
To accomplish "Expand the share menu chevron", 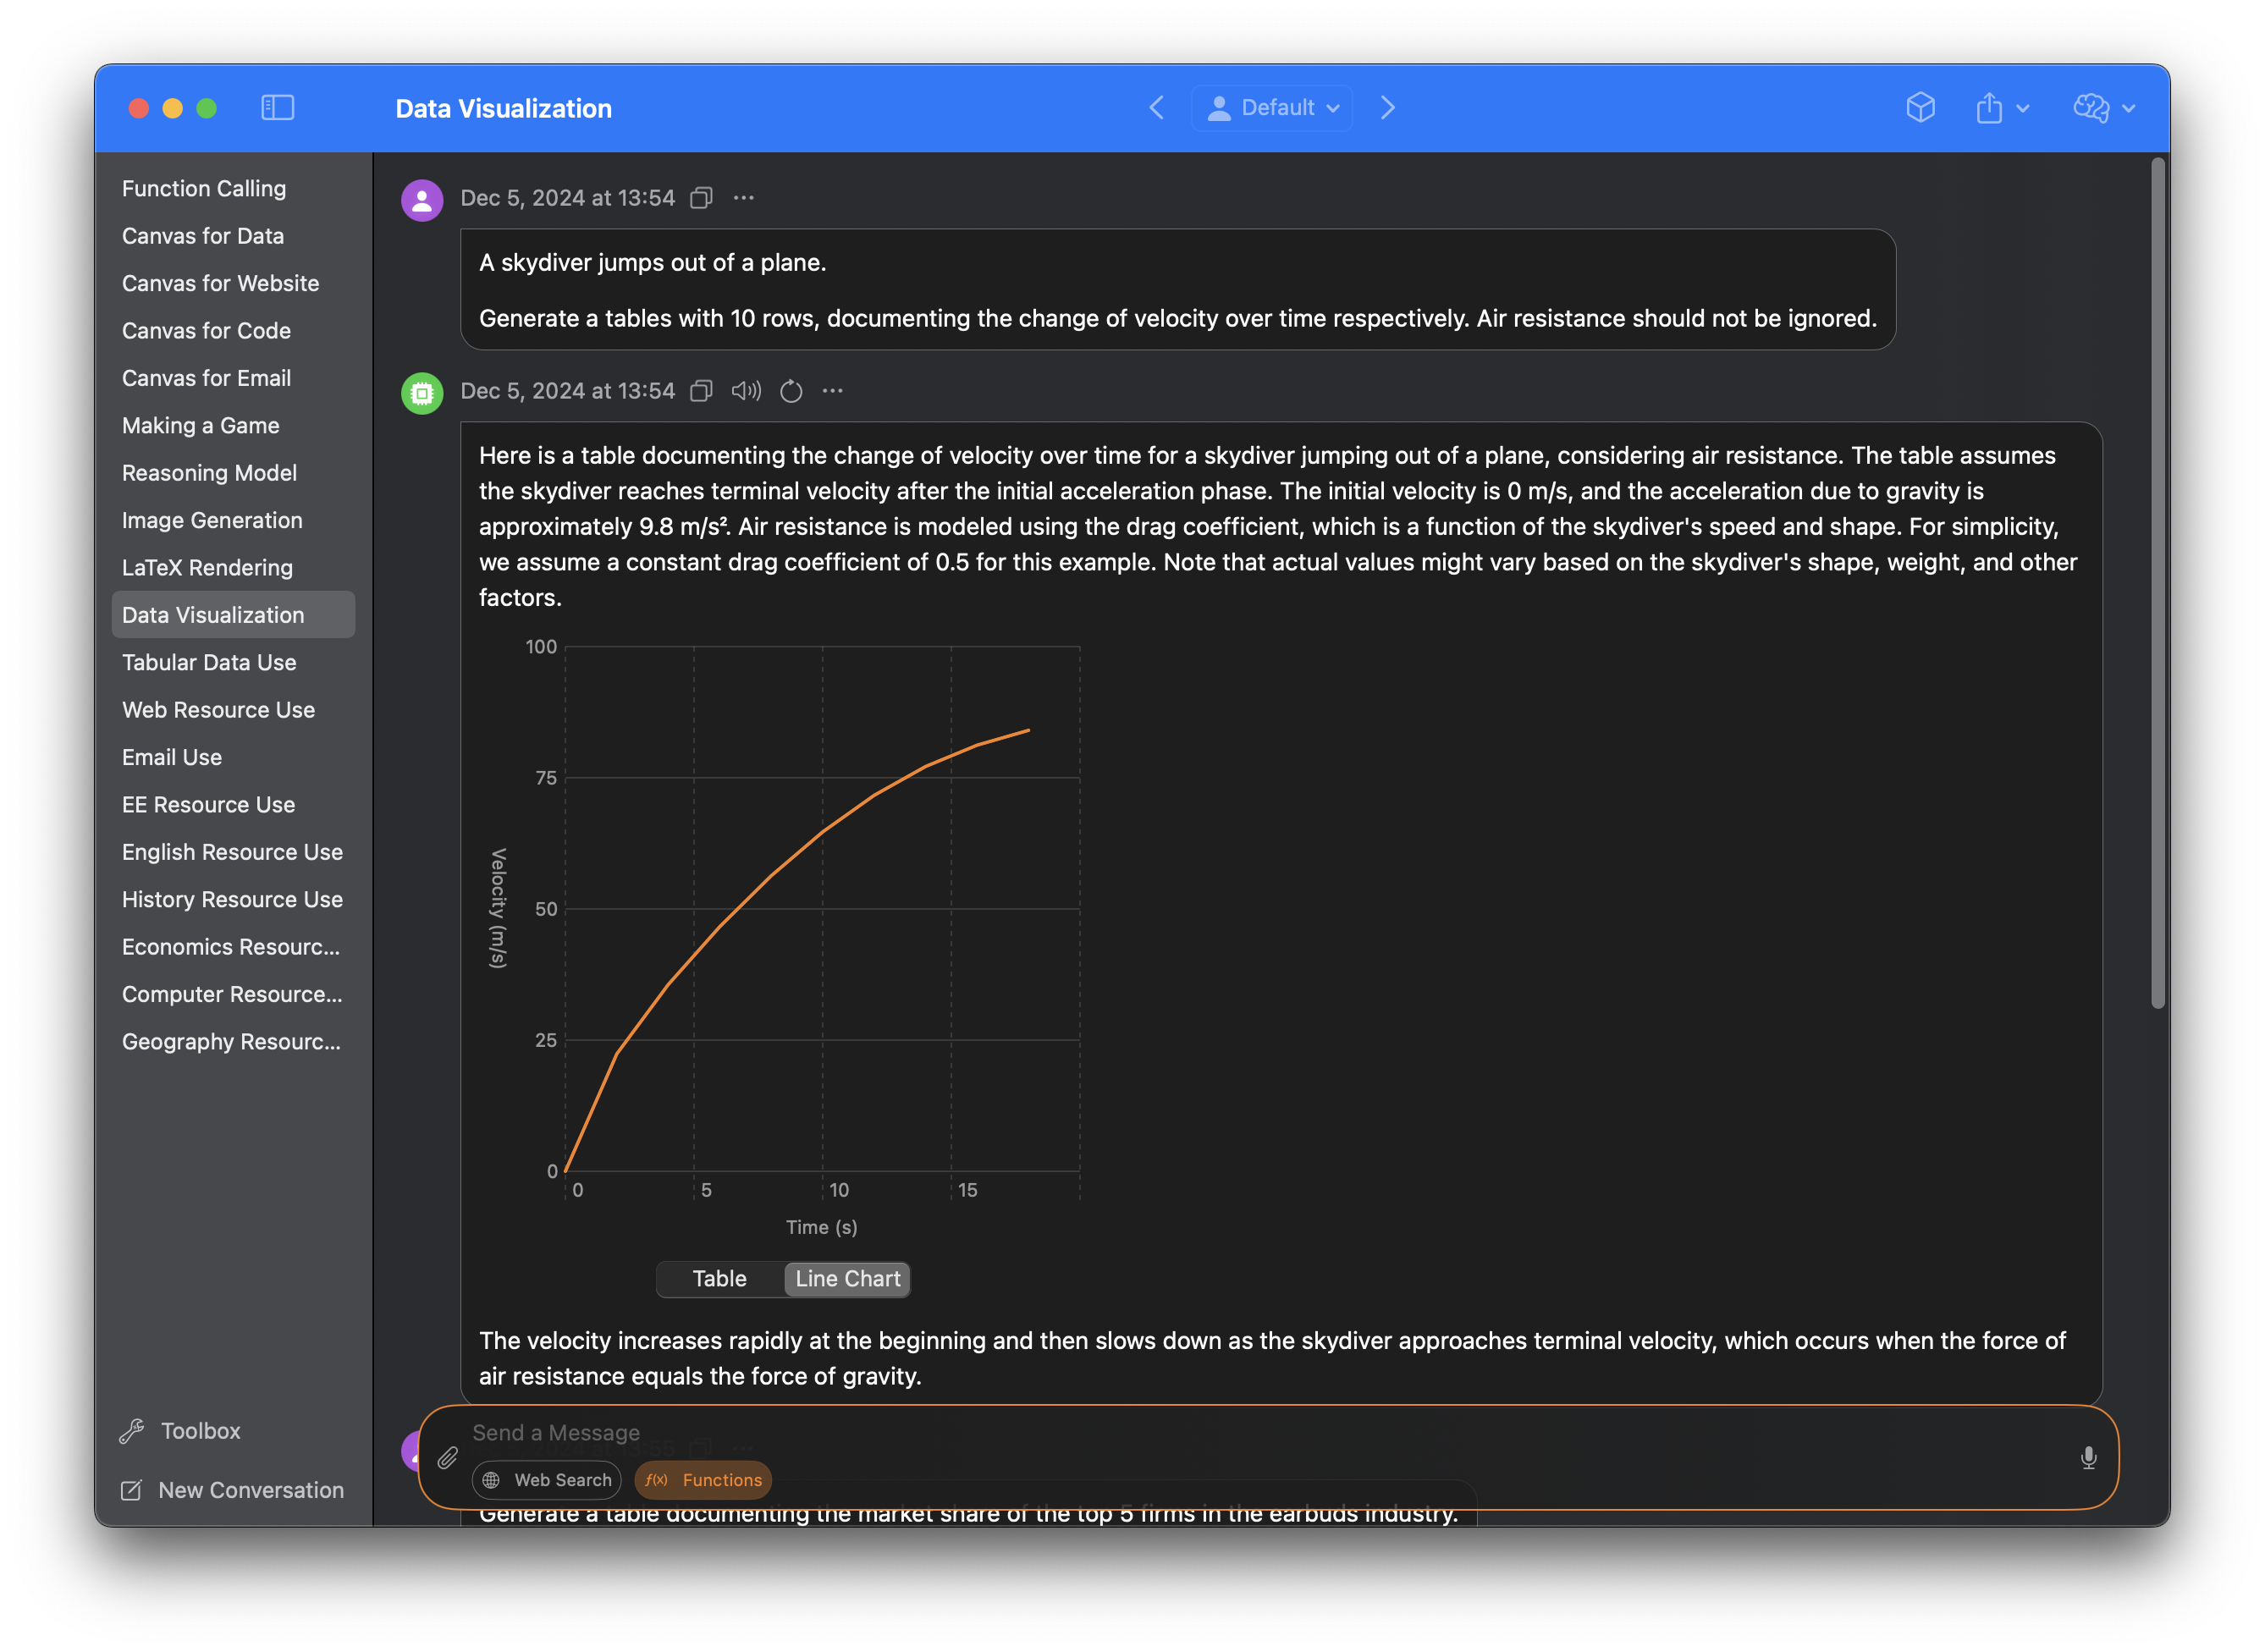I will 2023,108.
